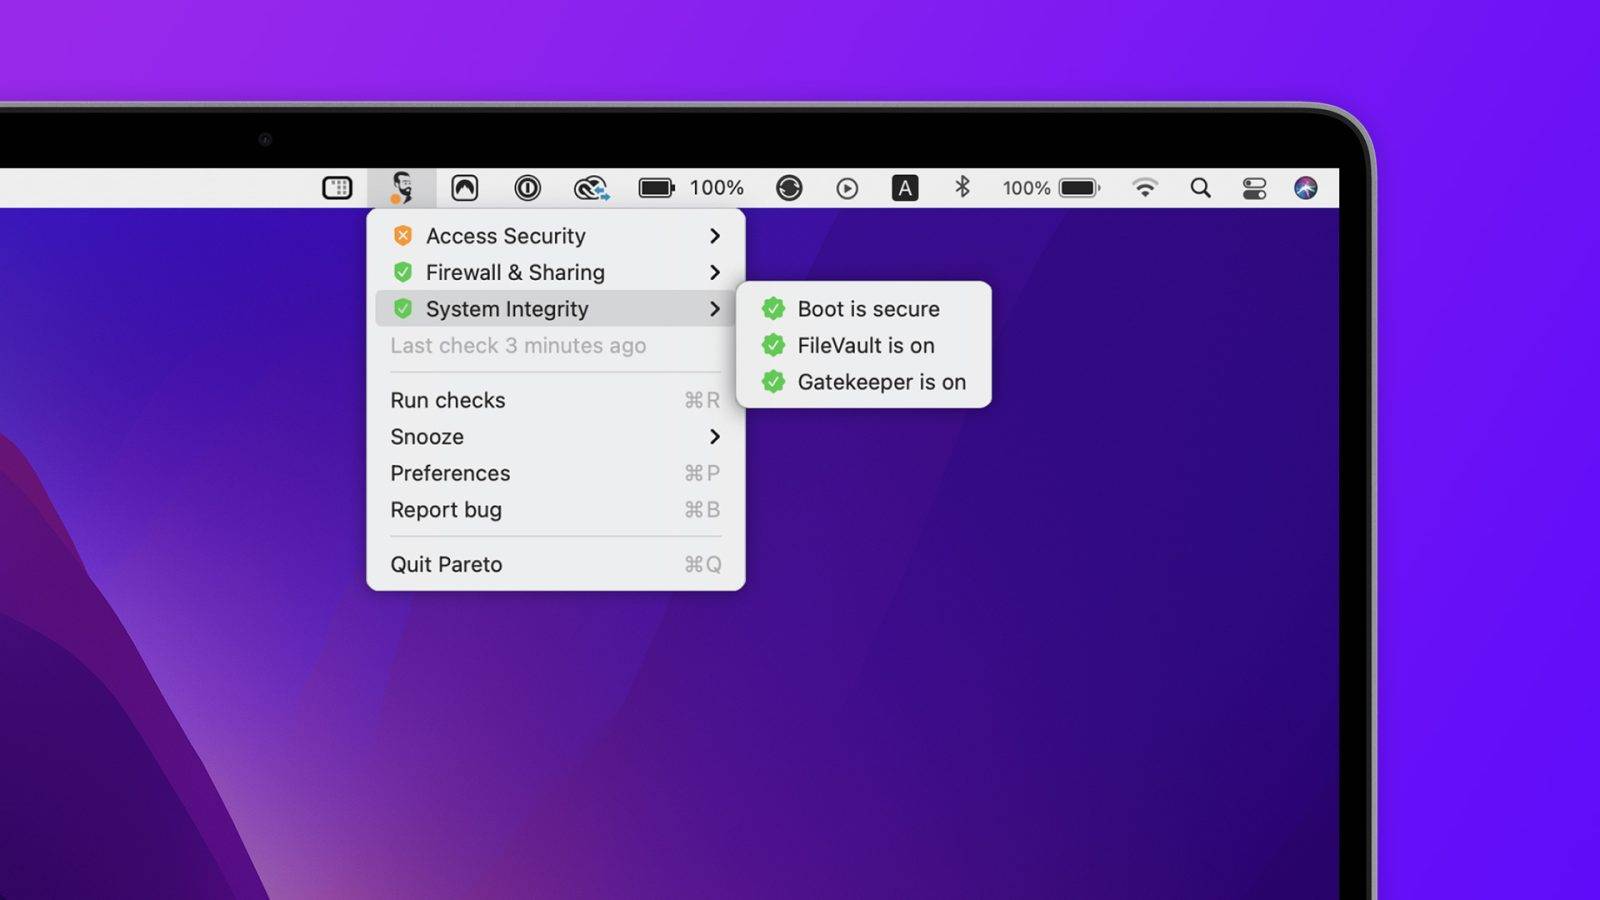Click the Bluetooth status icon

click(961, 188)
